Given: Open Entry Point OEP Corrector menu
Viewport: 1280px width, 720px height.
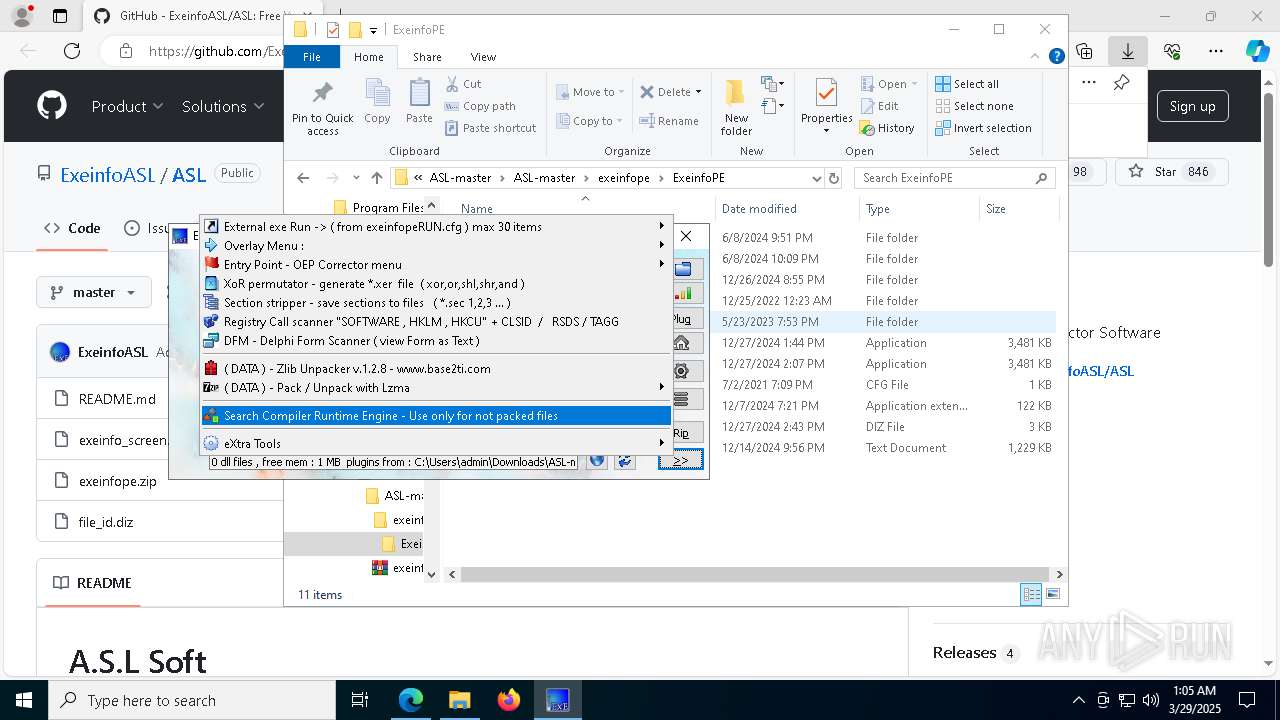Looking at the screenshot, I should click(x=435, y=265).
